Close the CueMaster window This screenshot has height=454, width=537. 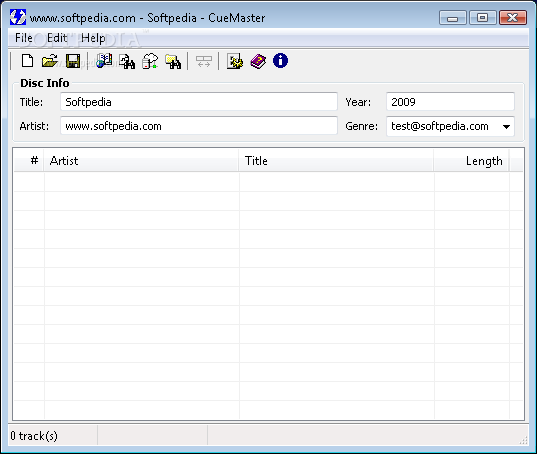513,17
